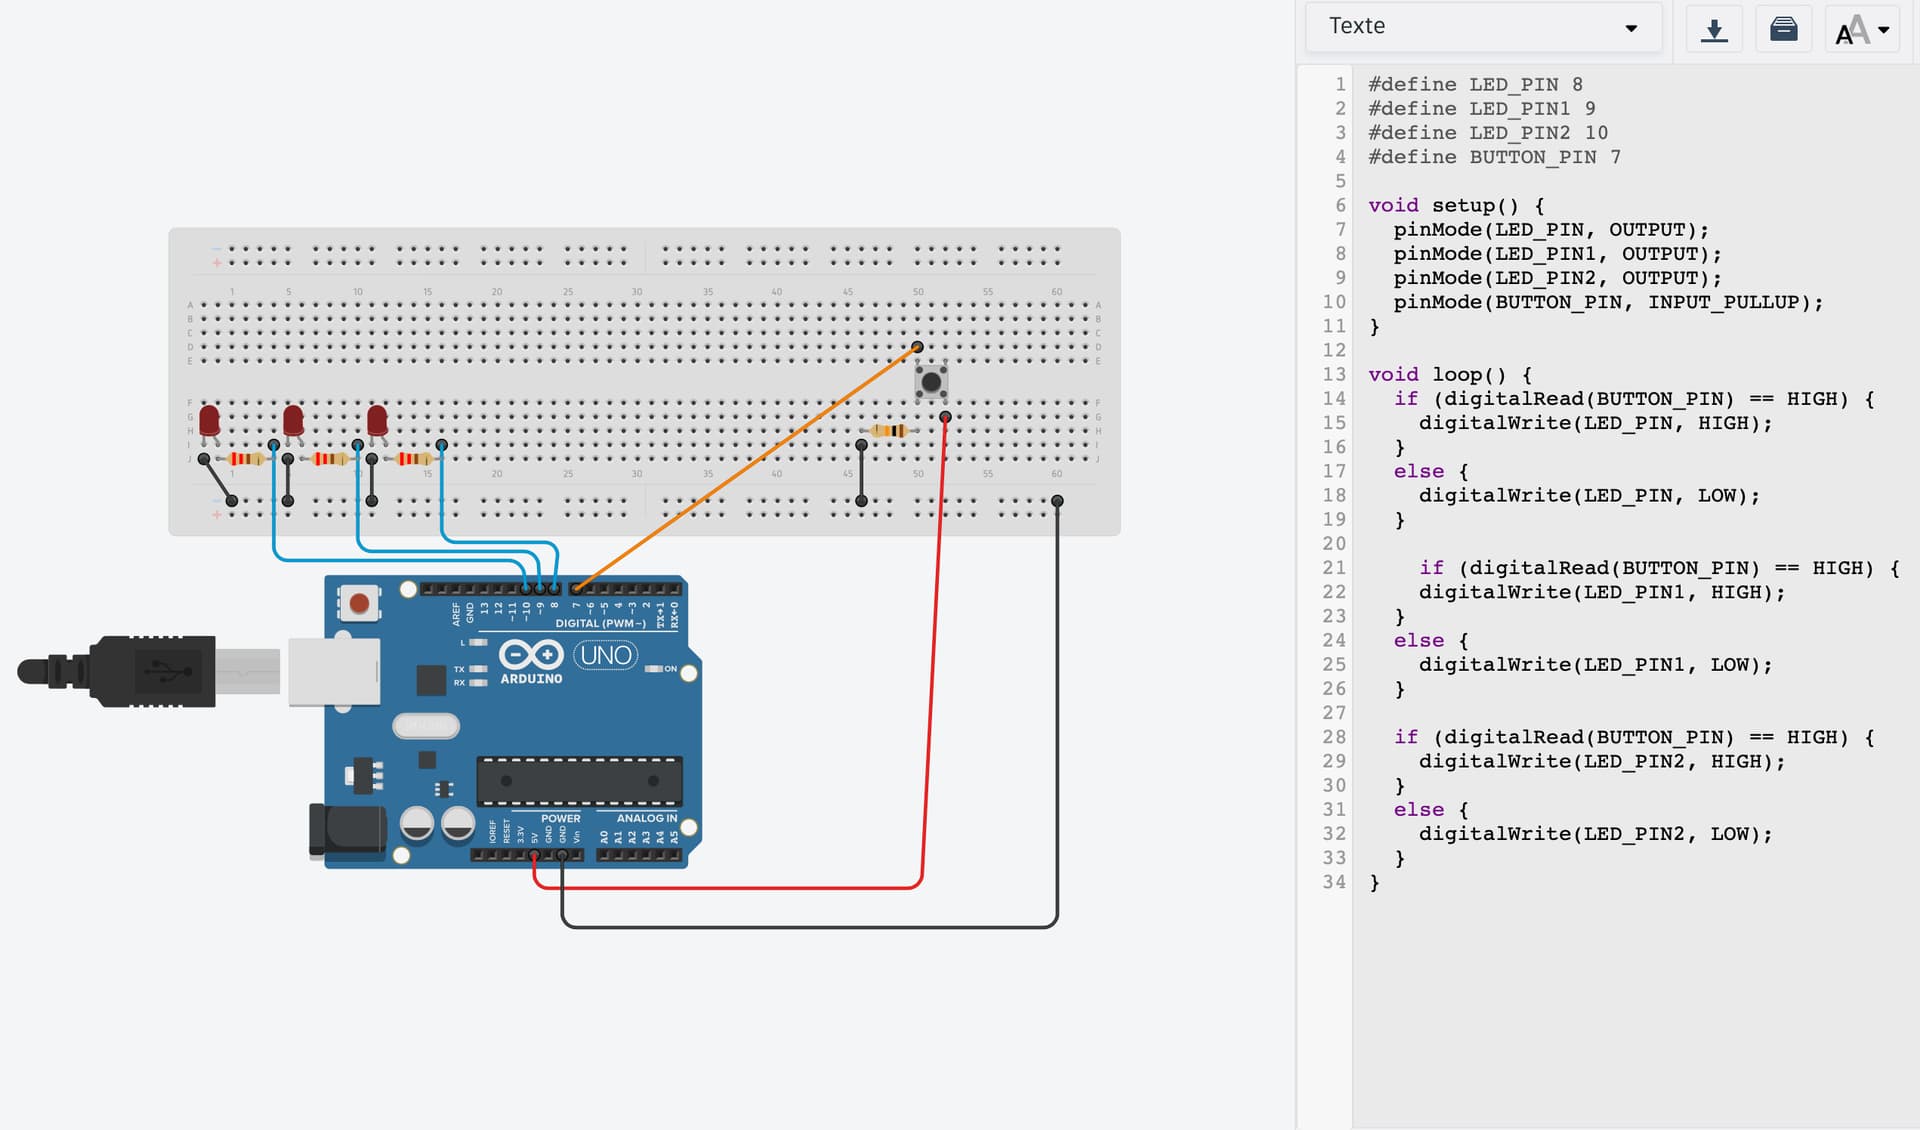Select the middle red LED

tap(293, 419)
